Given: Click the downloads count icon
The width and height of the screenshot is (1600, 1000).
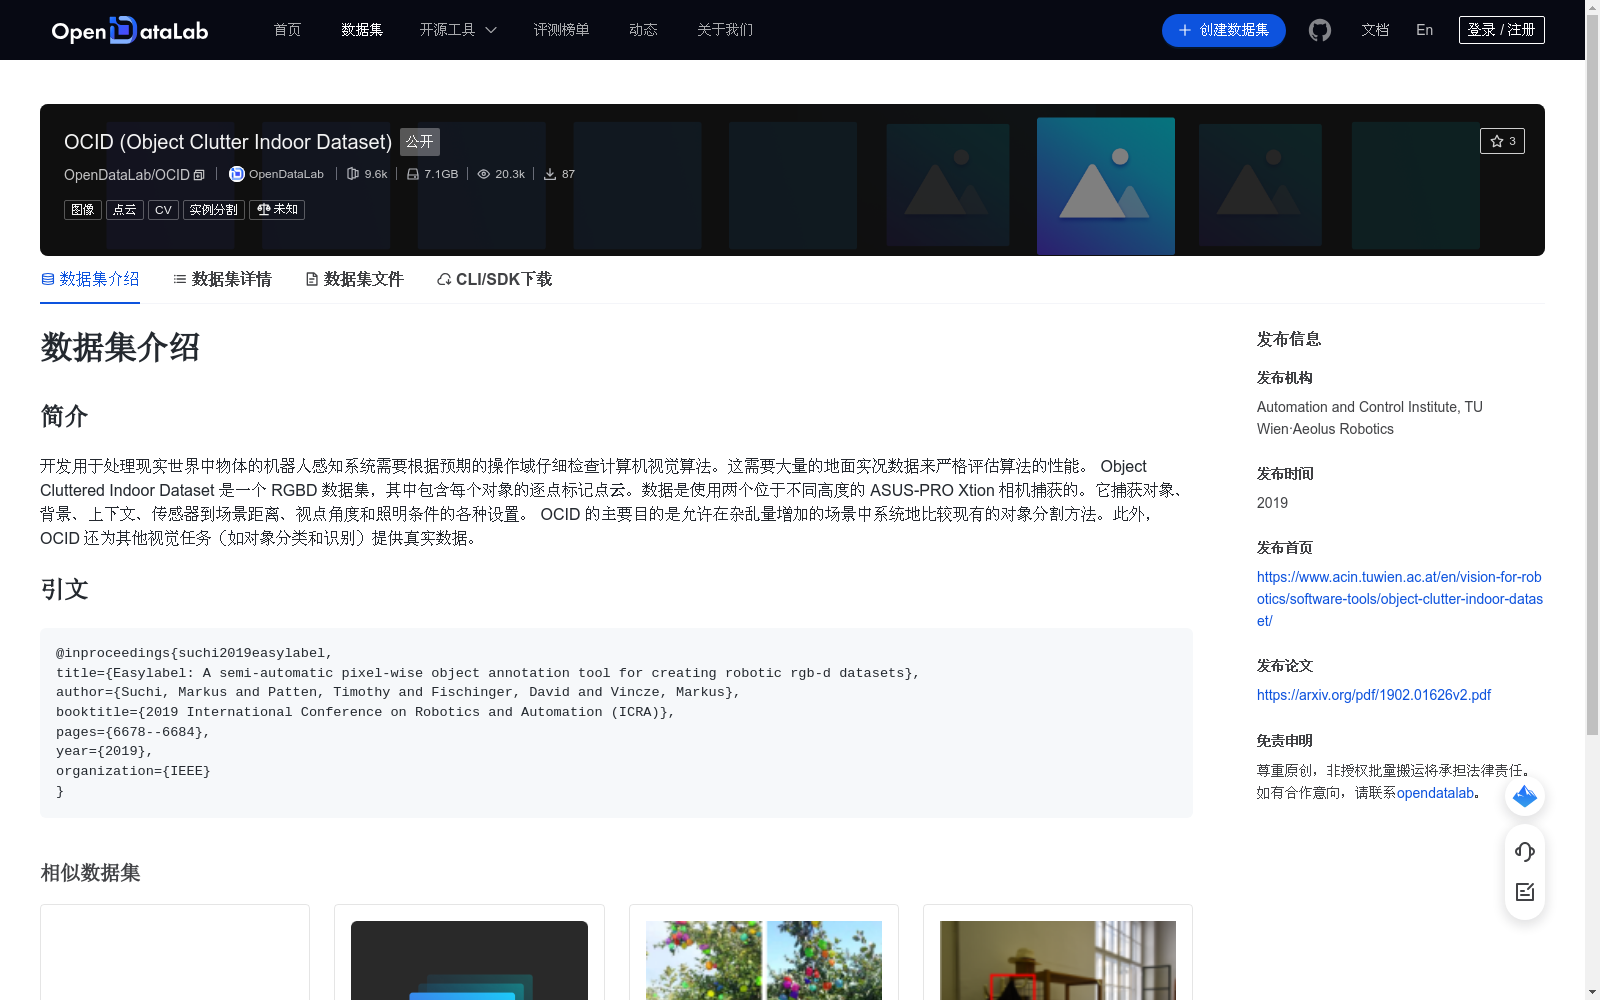Looking at the screenshot, I should tap(549, 174).
